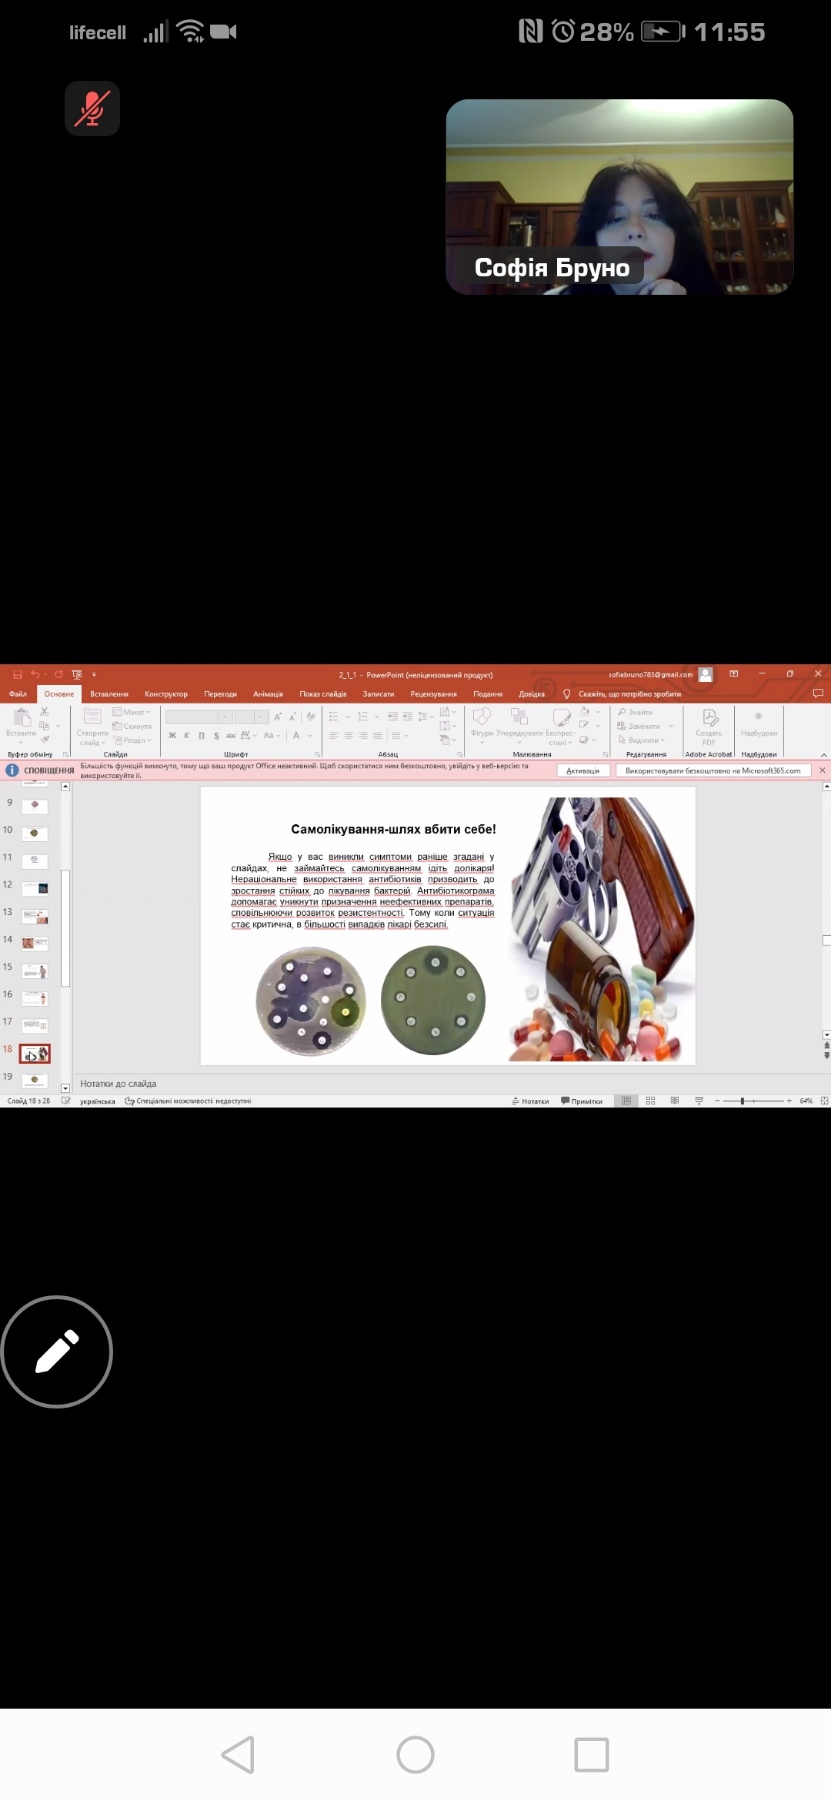Click the Save icon in title bar

17,675
